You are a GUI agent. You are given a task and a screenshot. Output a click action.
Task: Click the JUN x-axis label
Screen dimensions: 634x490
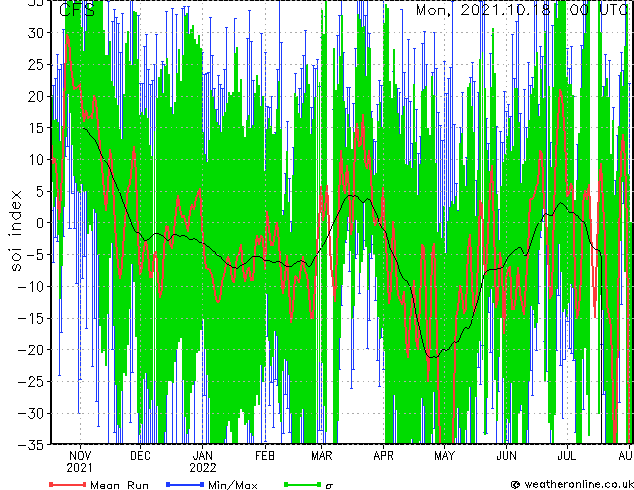507,456
